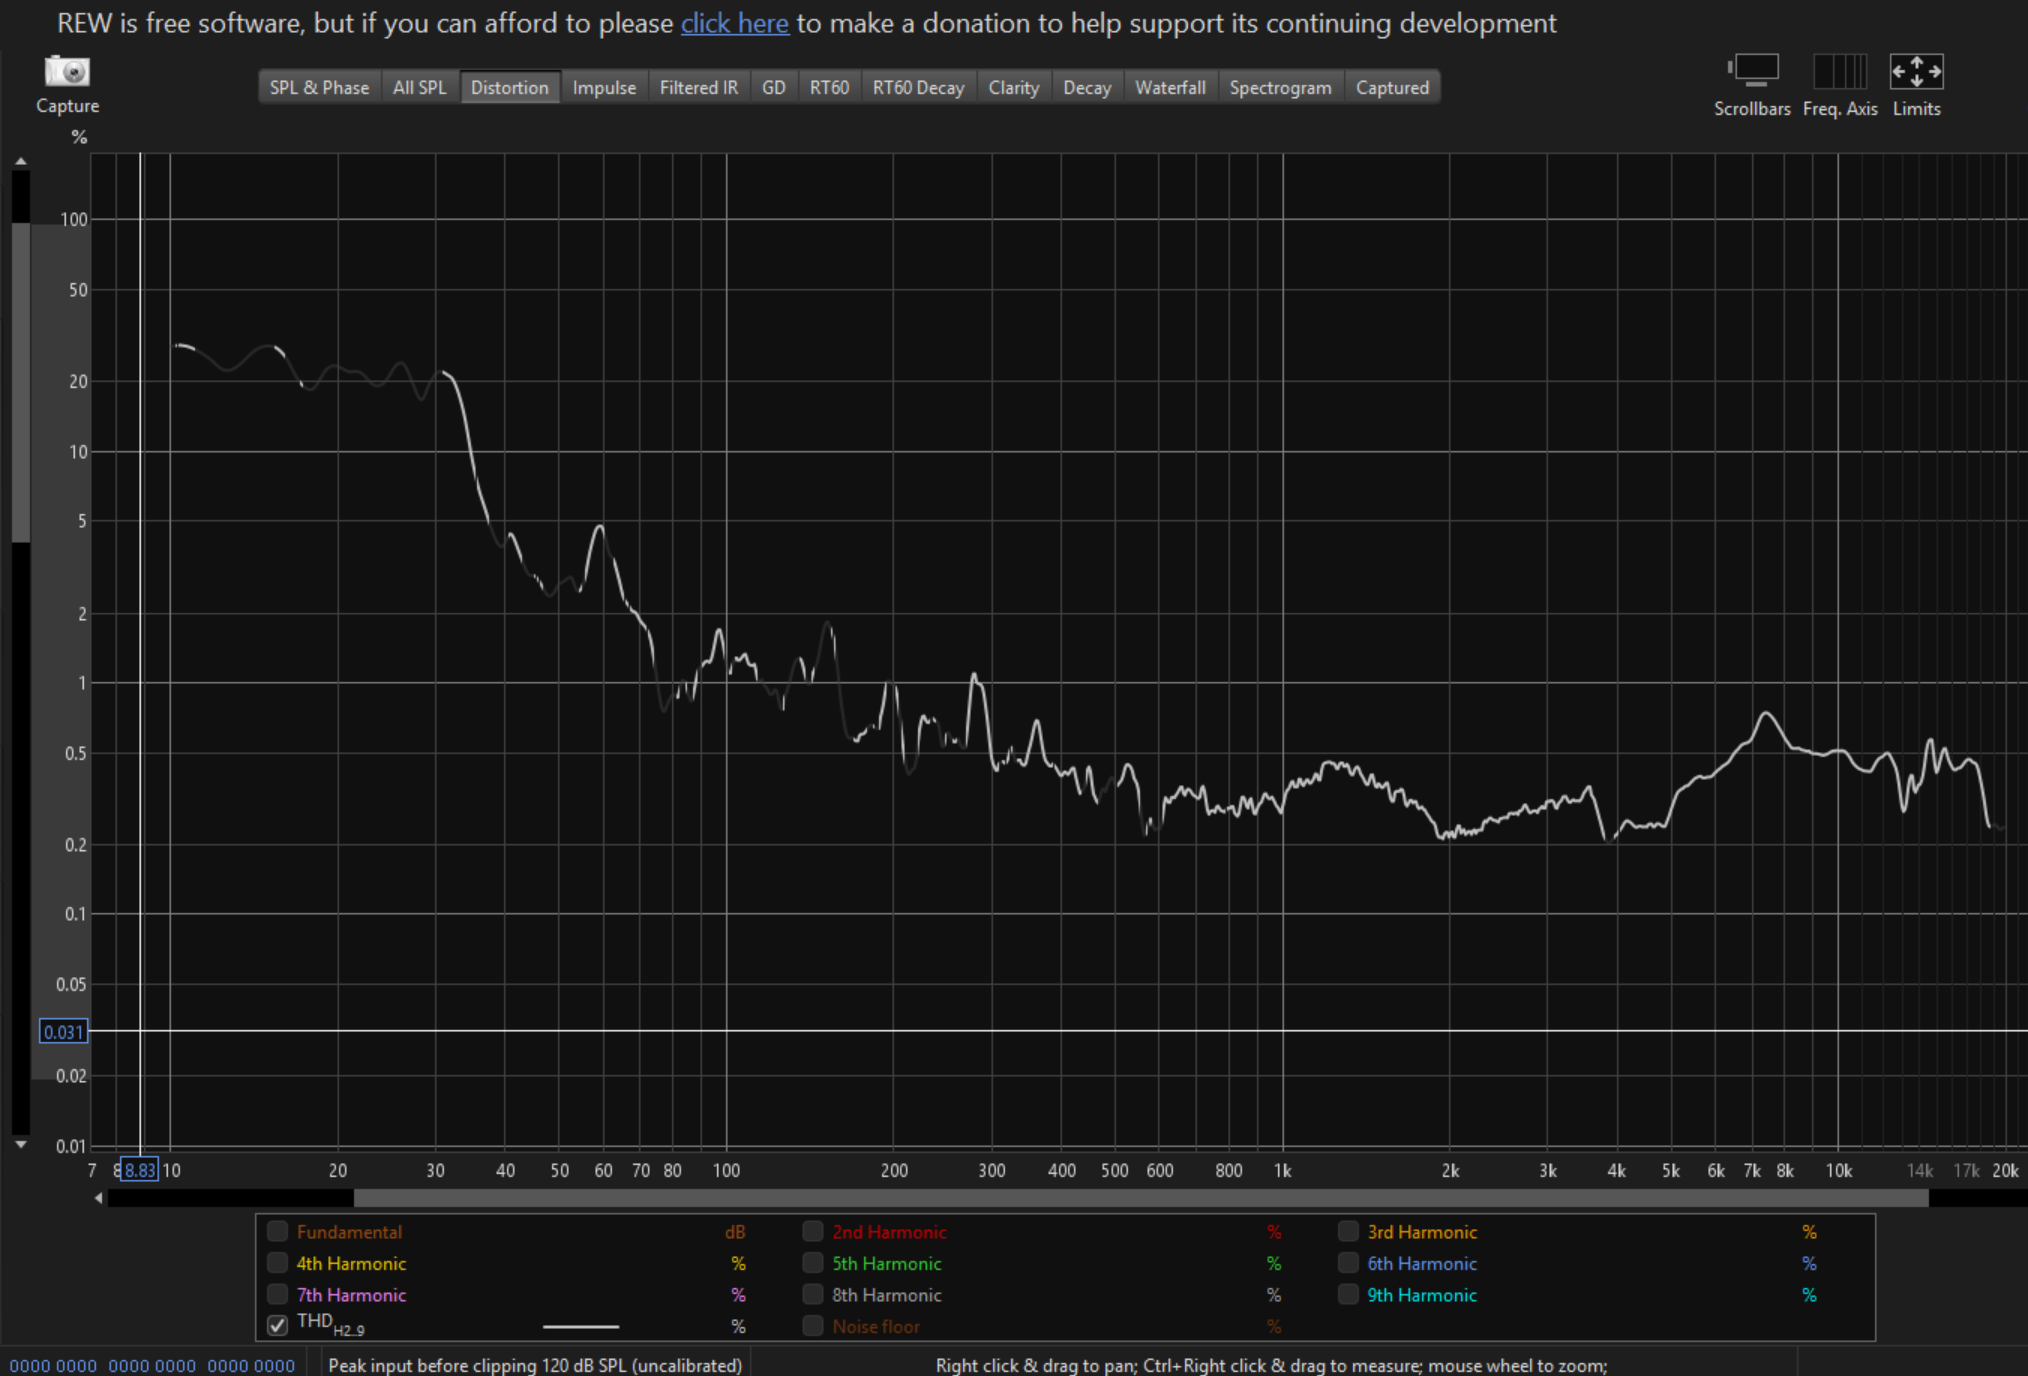The image size is (2028, 1376).
Task: Click the 100 percent axis label
Action: point(74,219)
